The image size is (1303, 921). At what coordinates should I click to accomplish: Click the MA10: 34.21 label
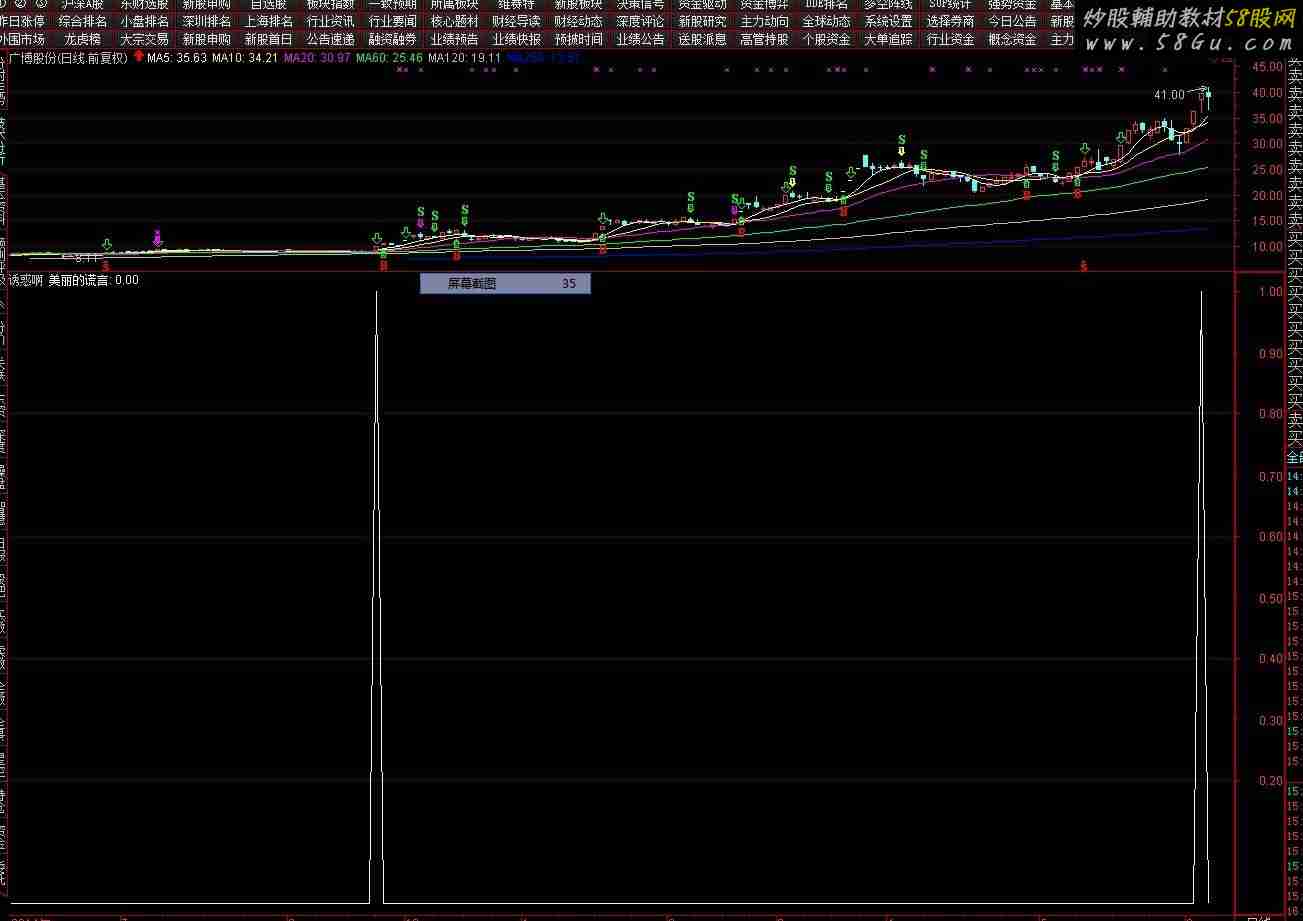(x=245, y=58)
